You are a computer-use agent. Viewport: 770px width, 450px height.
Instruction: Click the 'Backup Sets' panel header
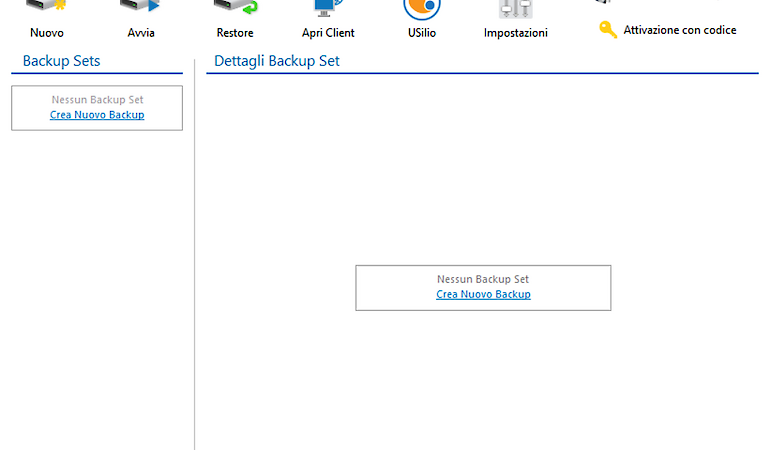coord(61,61)
